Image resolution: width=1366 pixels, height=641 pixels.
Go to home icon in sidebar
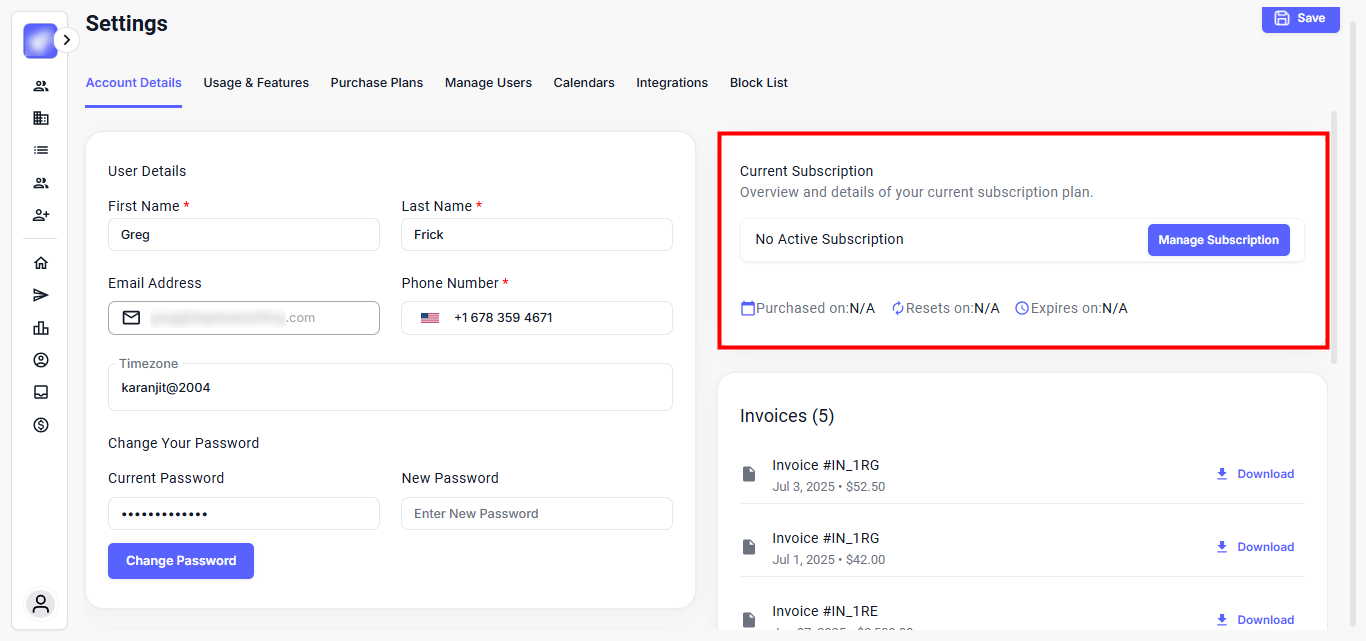41,263
